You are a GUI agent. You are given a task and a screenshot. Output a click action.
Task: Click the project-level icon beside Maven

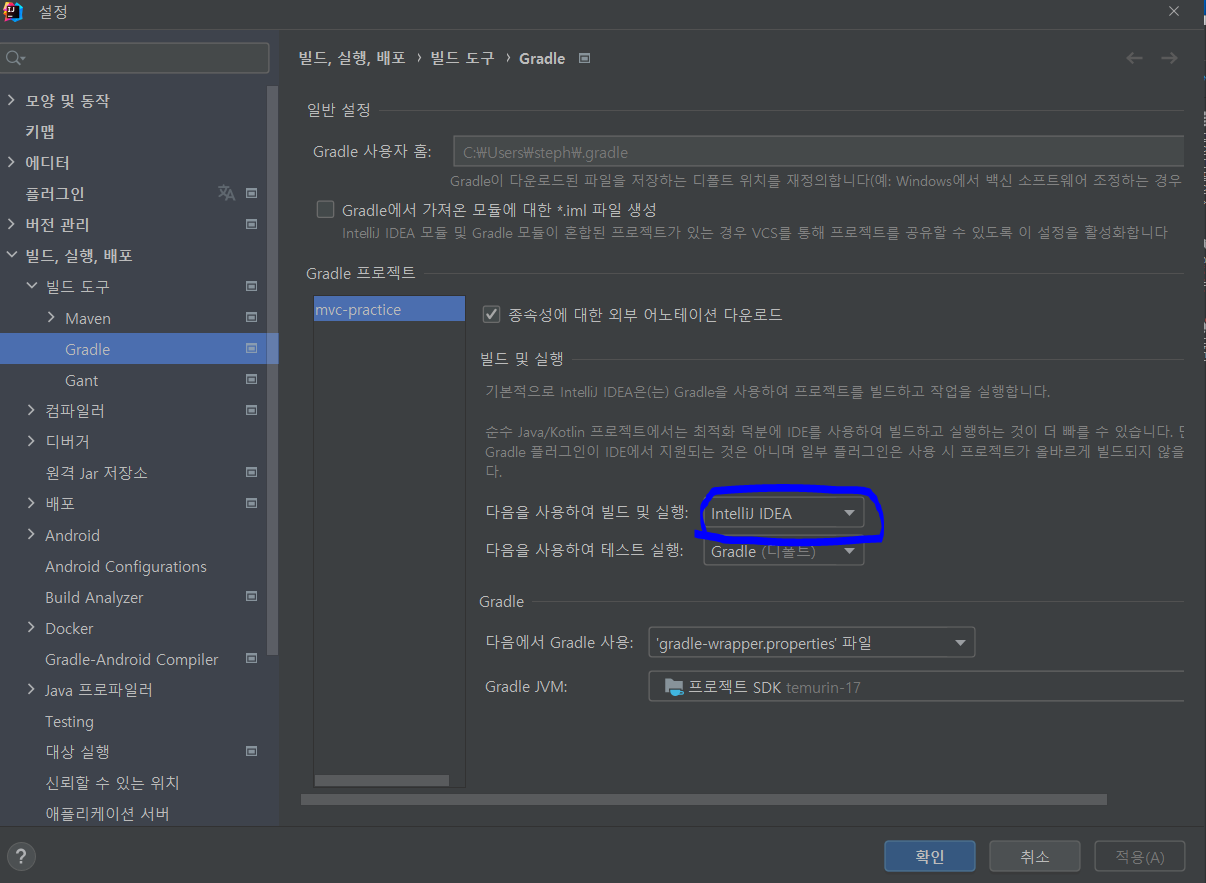click(x=251, y=317)
